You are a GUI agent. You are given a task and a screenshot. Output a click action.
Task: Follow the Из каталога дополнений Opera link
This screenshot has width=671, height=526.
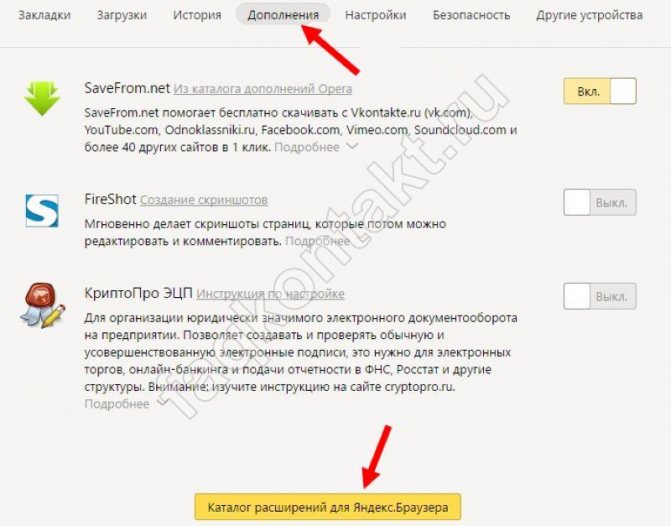263,89
